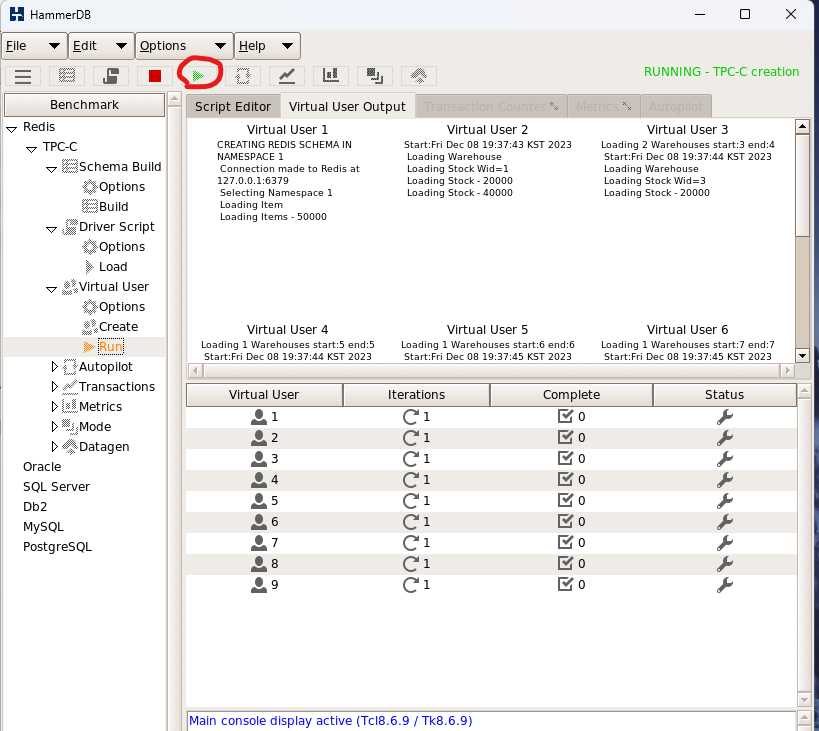
Task: Click the Benchmark panel header button
Action: coord(84,105)
